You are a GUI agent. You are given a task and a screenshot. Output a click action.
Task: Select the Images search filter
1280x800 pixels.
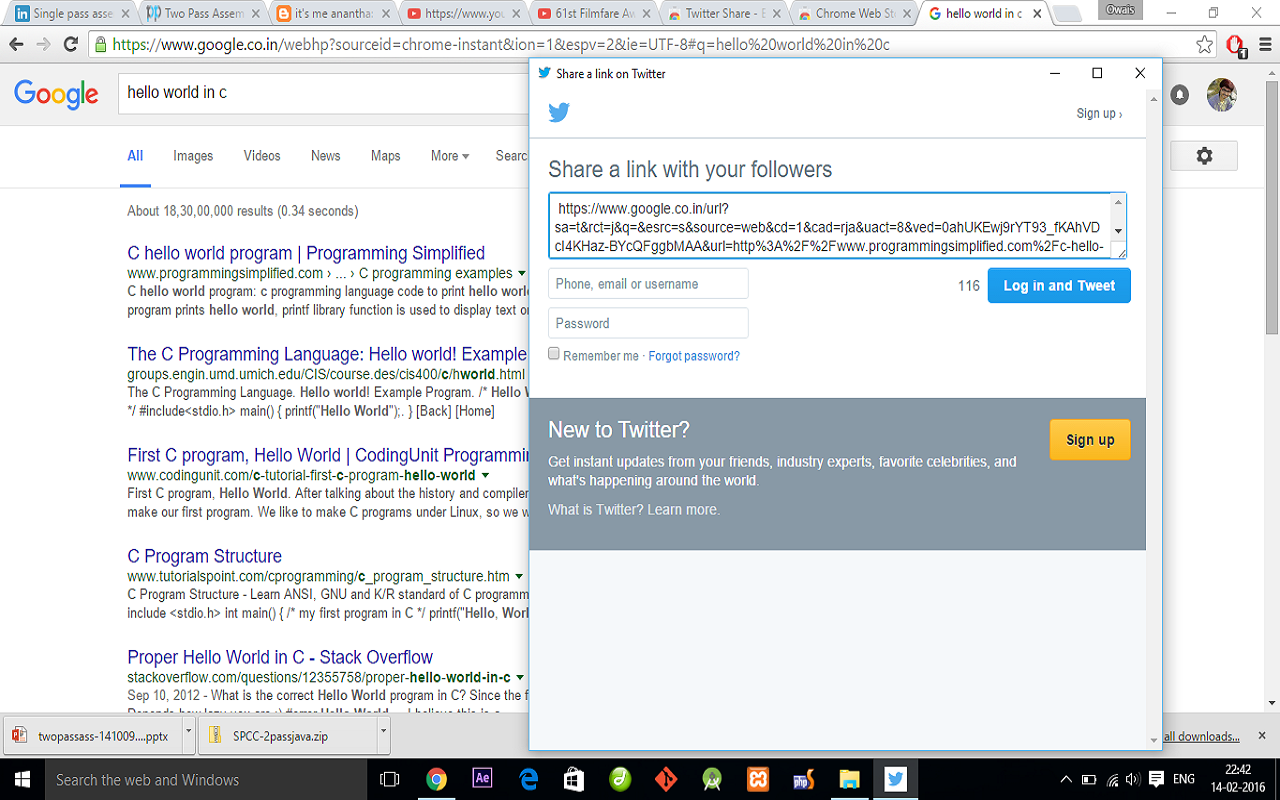[193, 156]
